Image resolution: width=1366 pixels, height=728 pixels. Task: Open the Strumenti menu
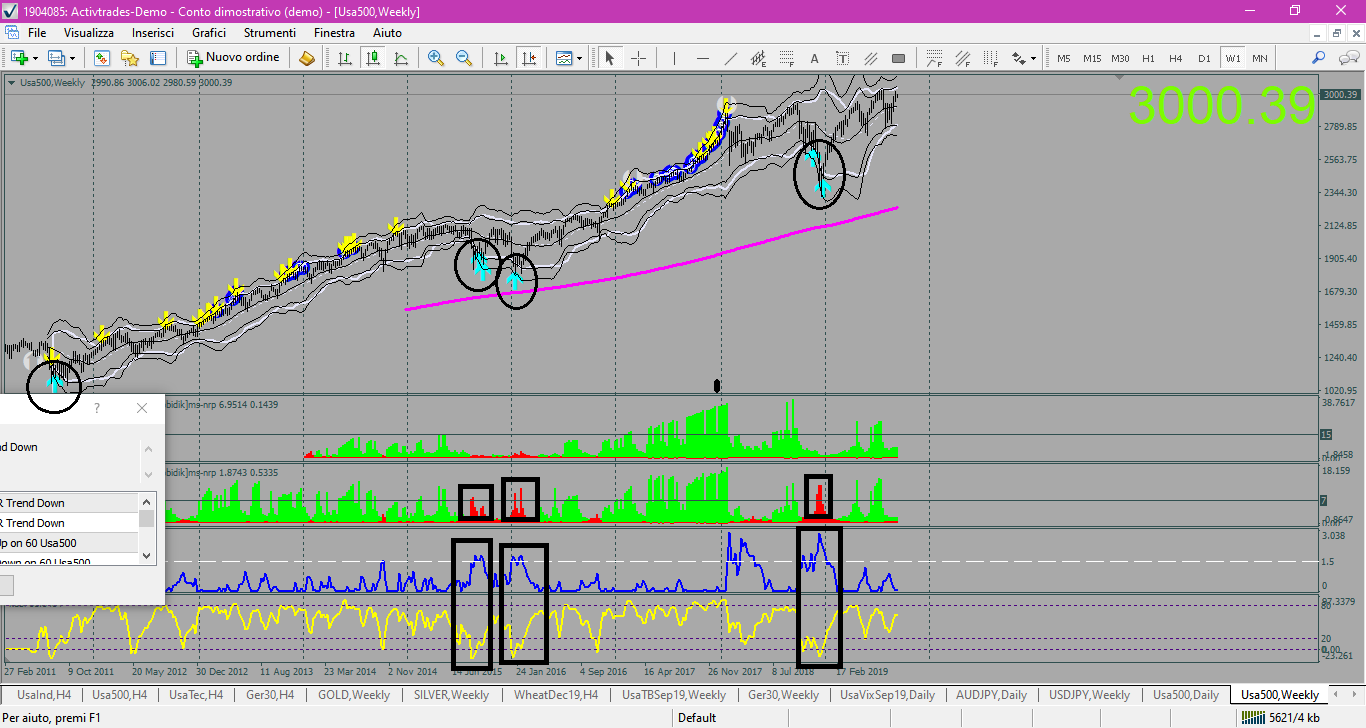[x=270, y=33]
